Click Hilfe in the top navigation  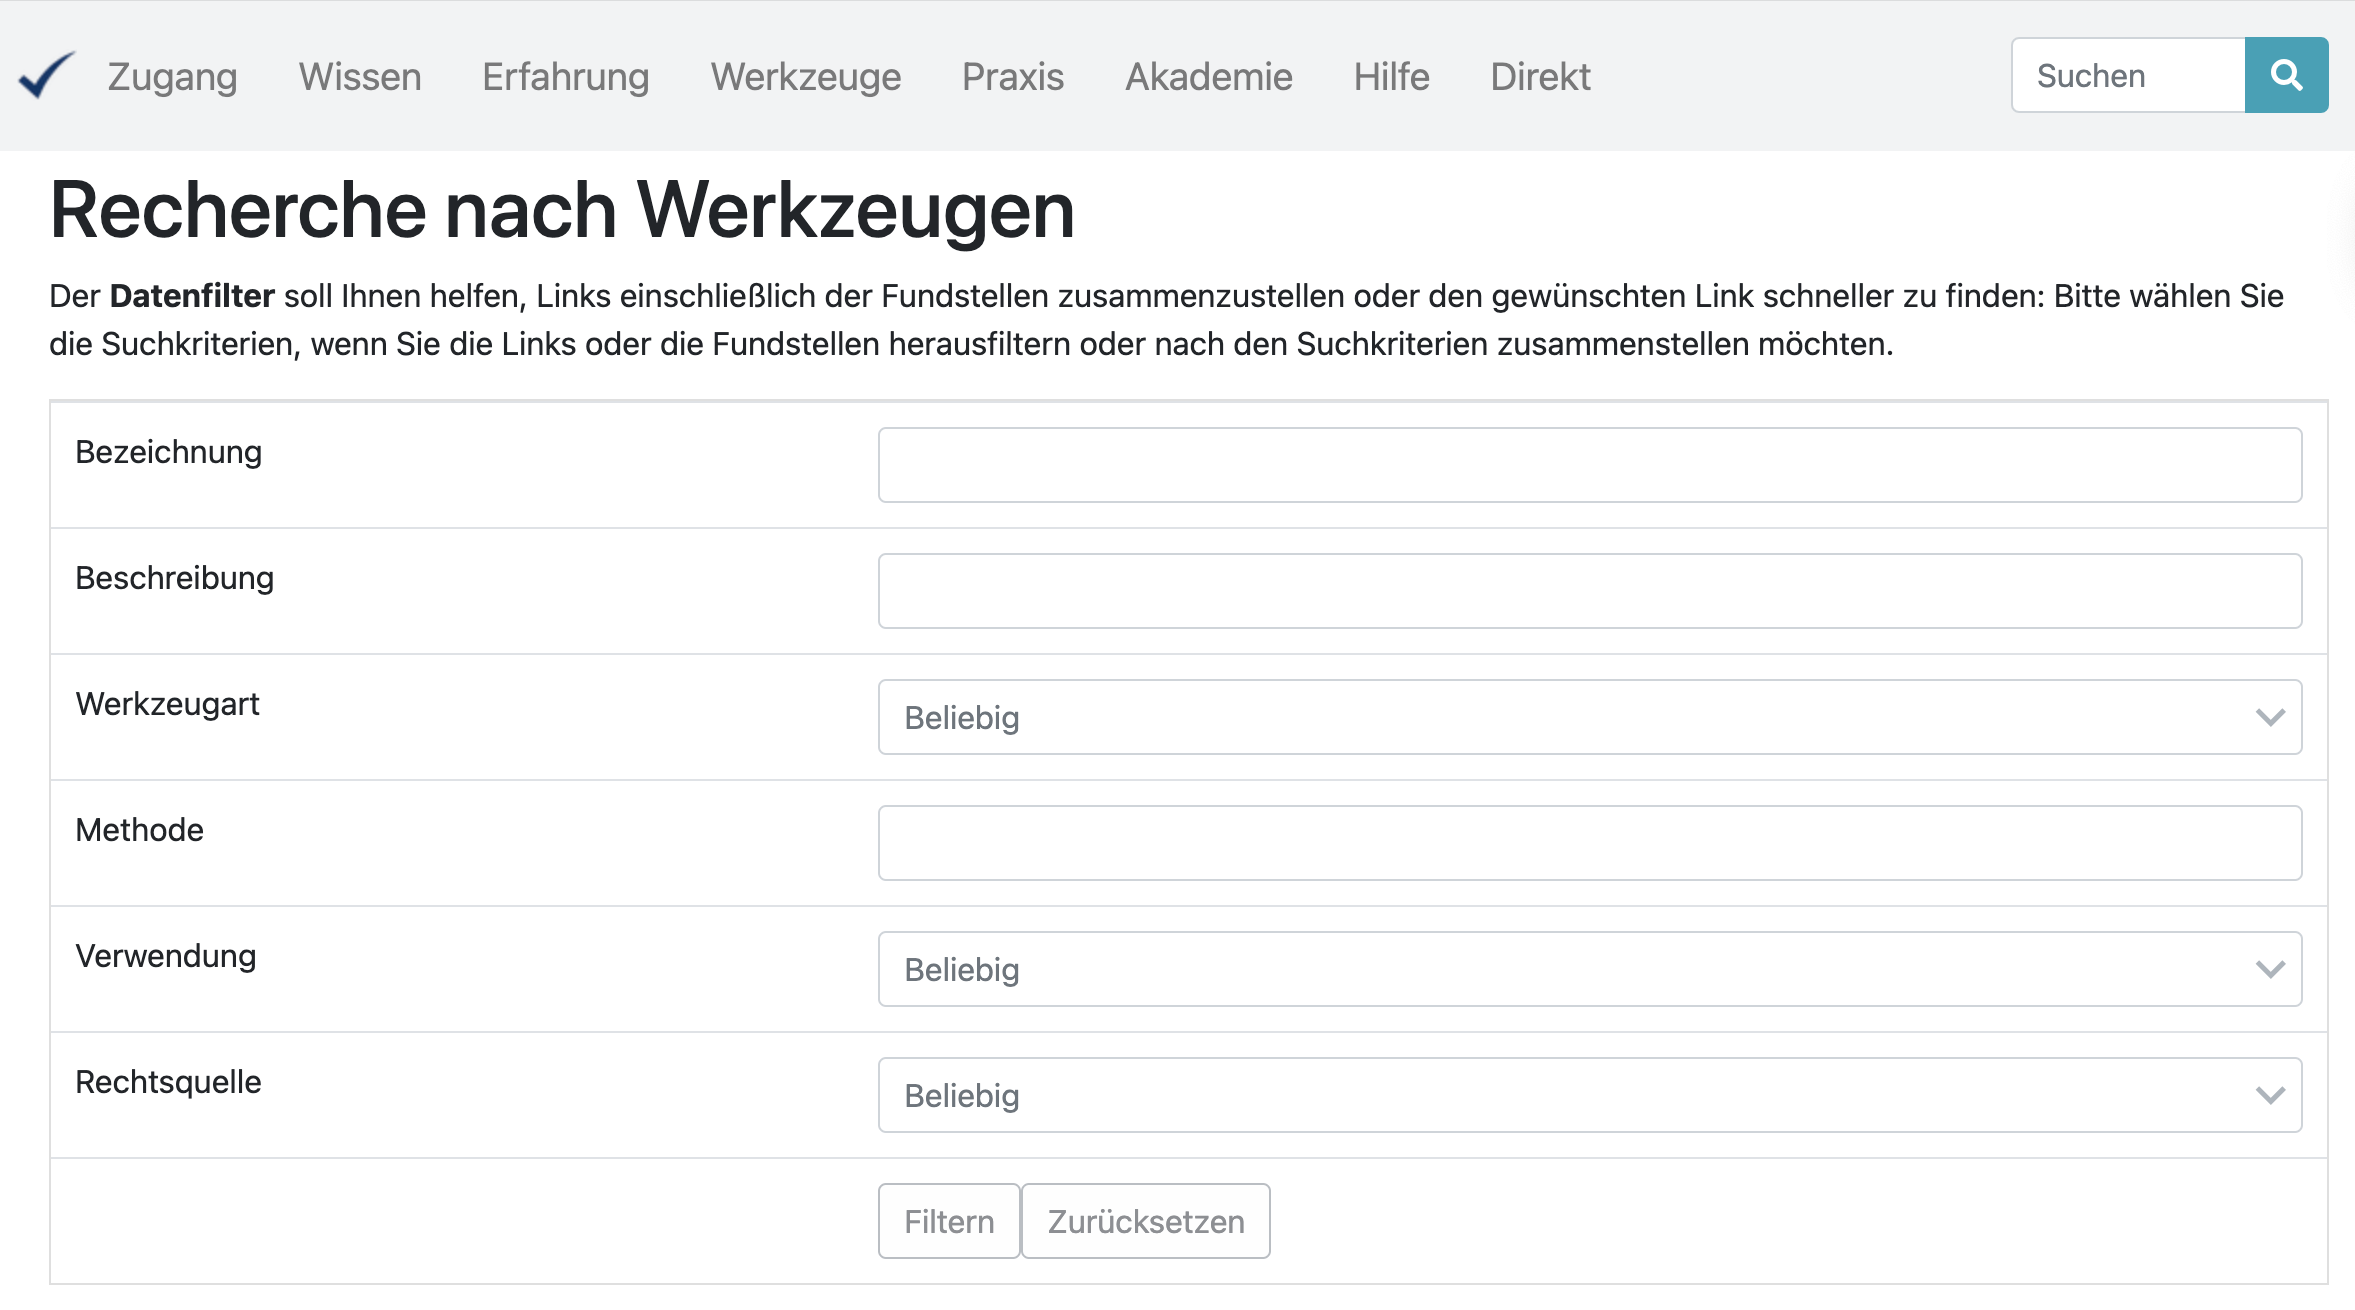click(x=1391, y=77)
